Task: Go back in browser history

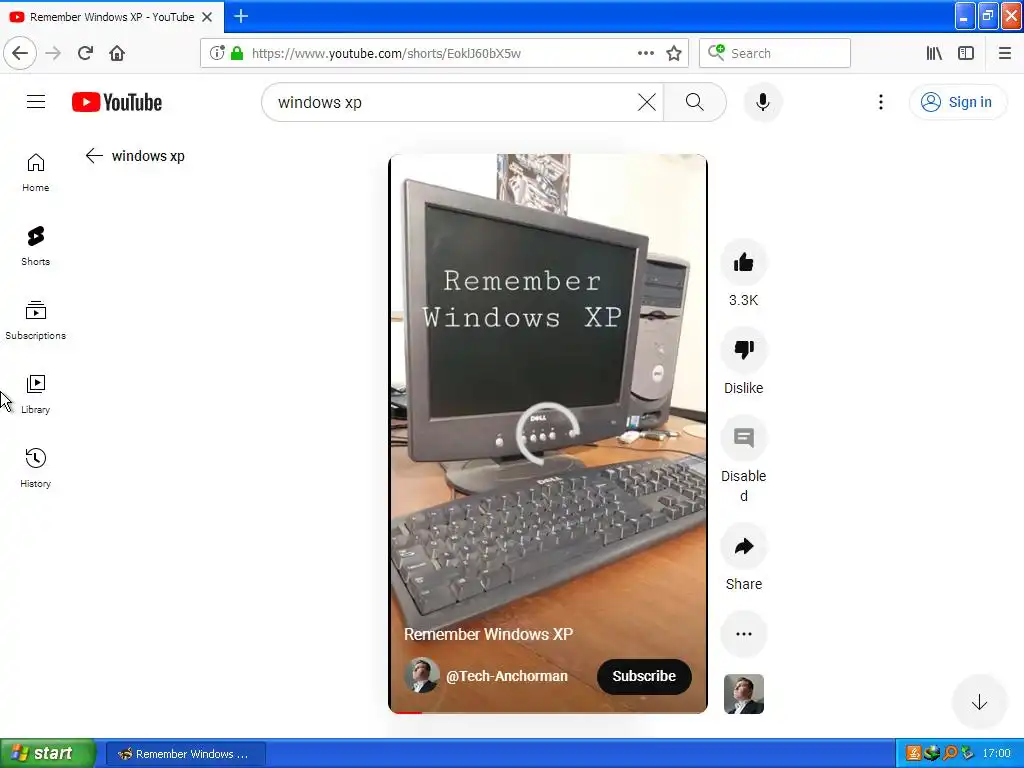Action: click(x=20, y=53)
